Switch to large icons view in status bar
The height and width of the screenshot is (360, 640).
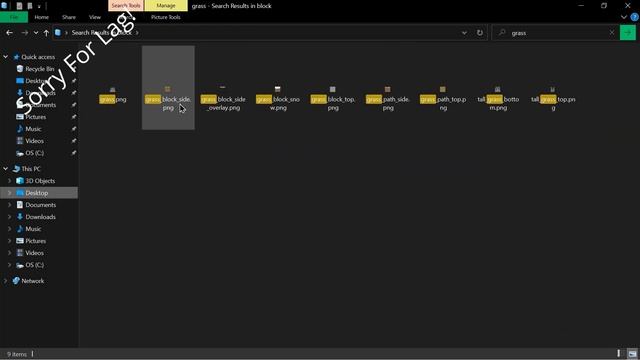(x=632, y=353)
